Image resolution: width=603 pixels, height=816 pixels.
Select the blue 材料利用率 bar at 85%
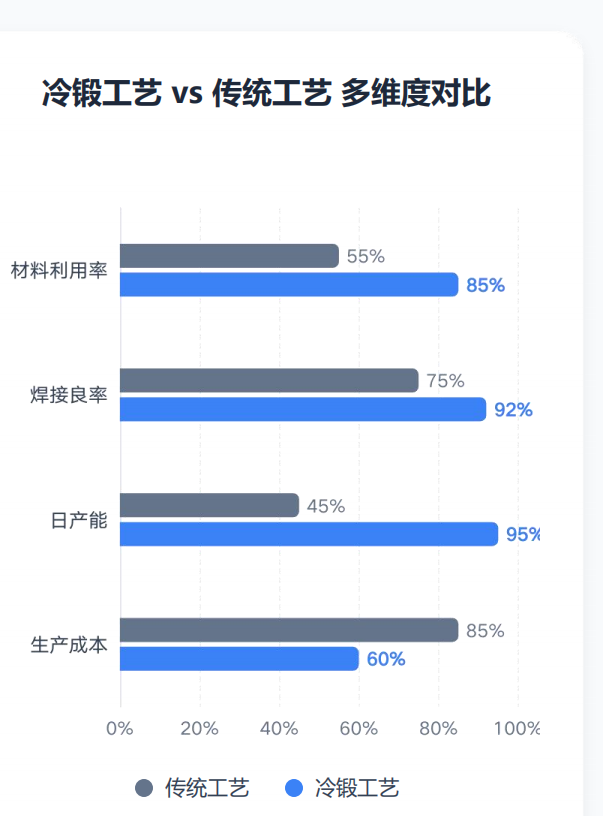[x=289, y=285]
